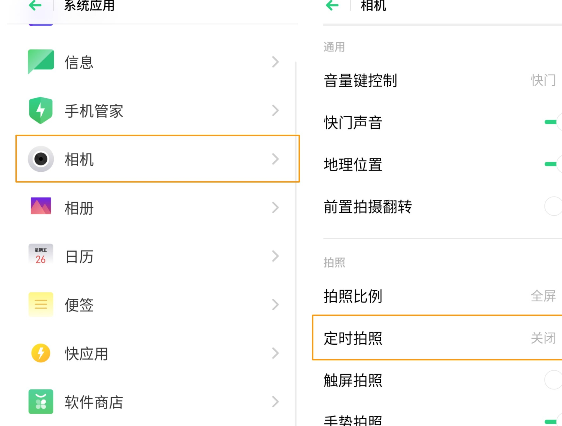Open 拍照比例 setting
Viewport: 562px width, 426px height.
443,296
